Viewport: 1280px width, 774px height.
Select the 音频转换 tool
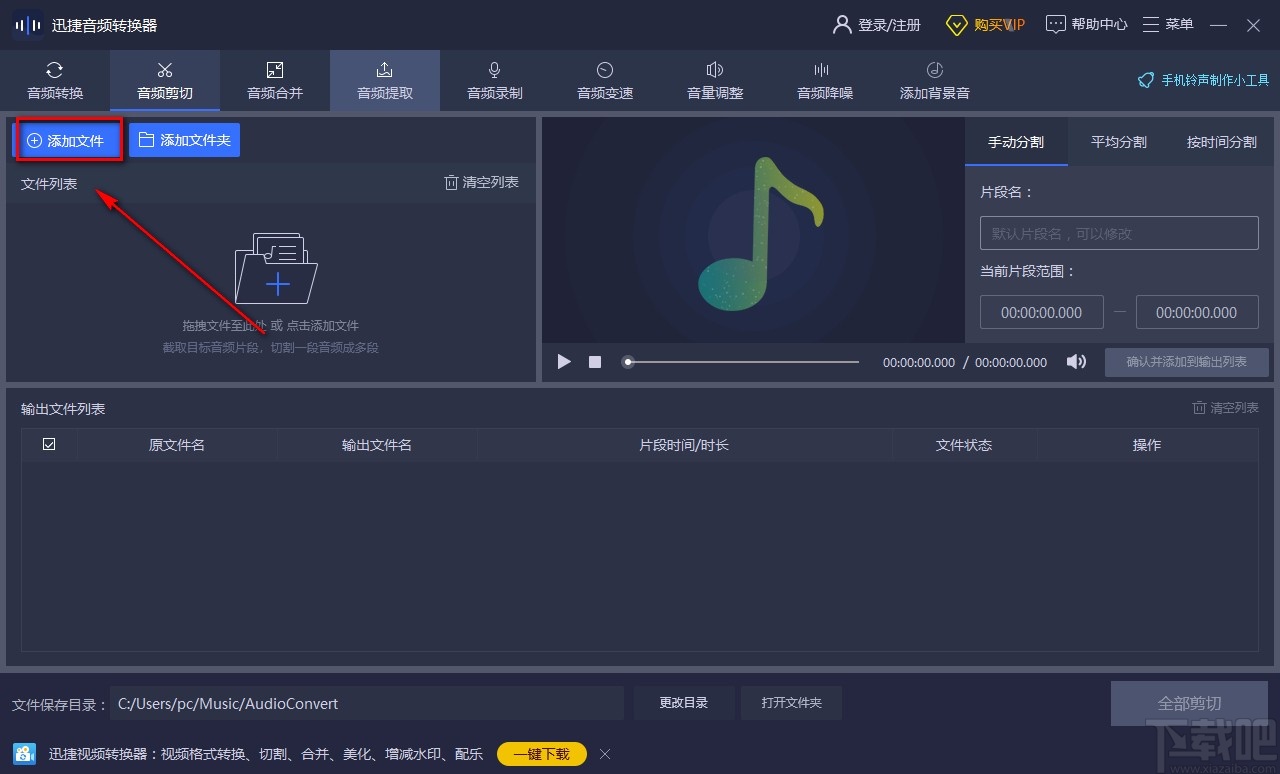click(54, 80)
